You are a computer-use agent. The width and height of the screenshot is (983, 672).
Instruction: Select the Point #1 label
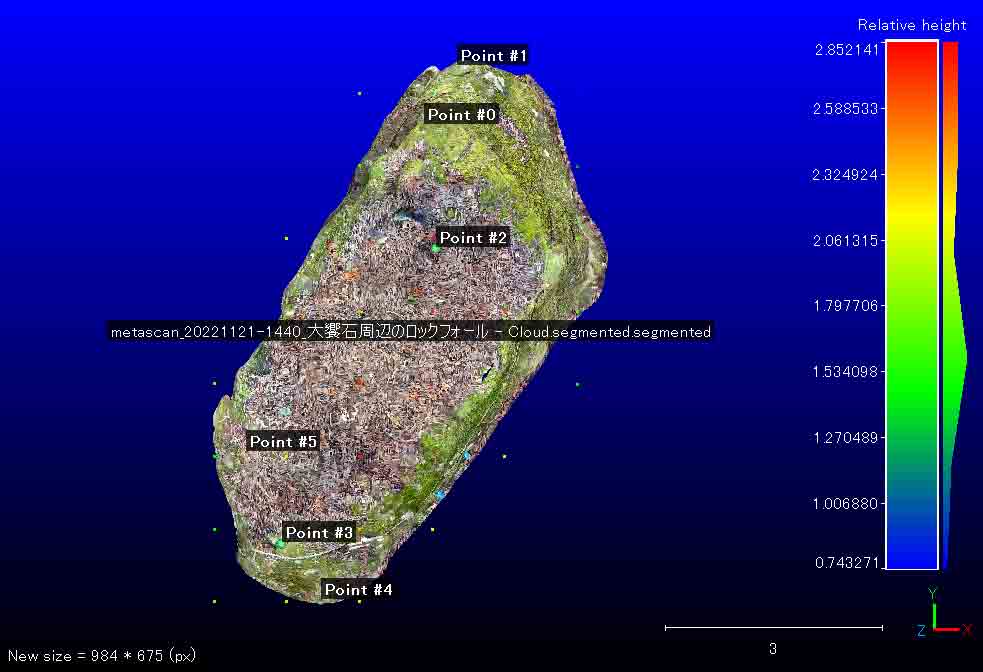tap(493, 55)
